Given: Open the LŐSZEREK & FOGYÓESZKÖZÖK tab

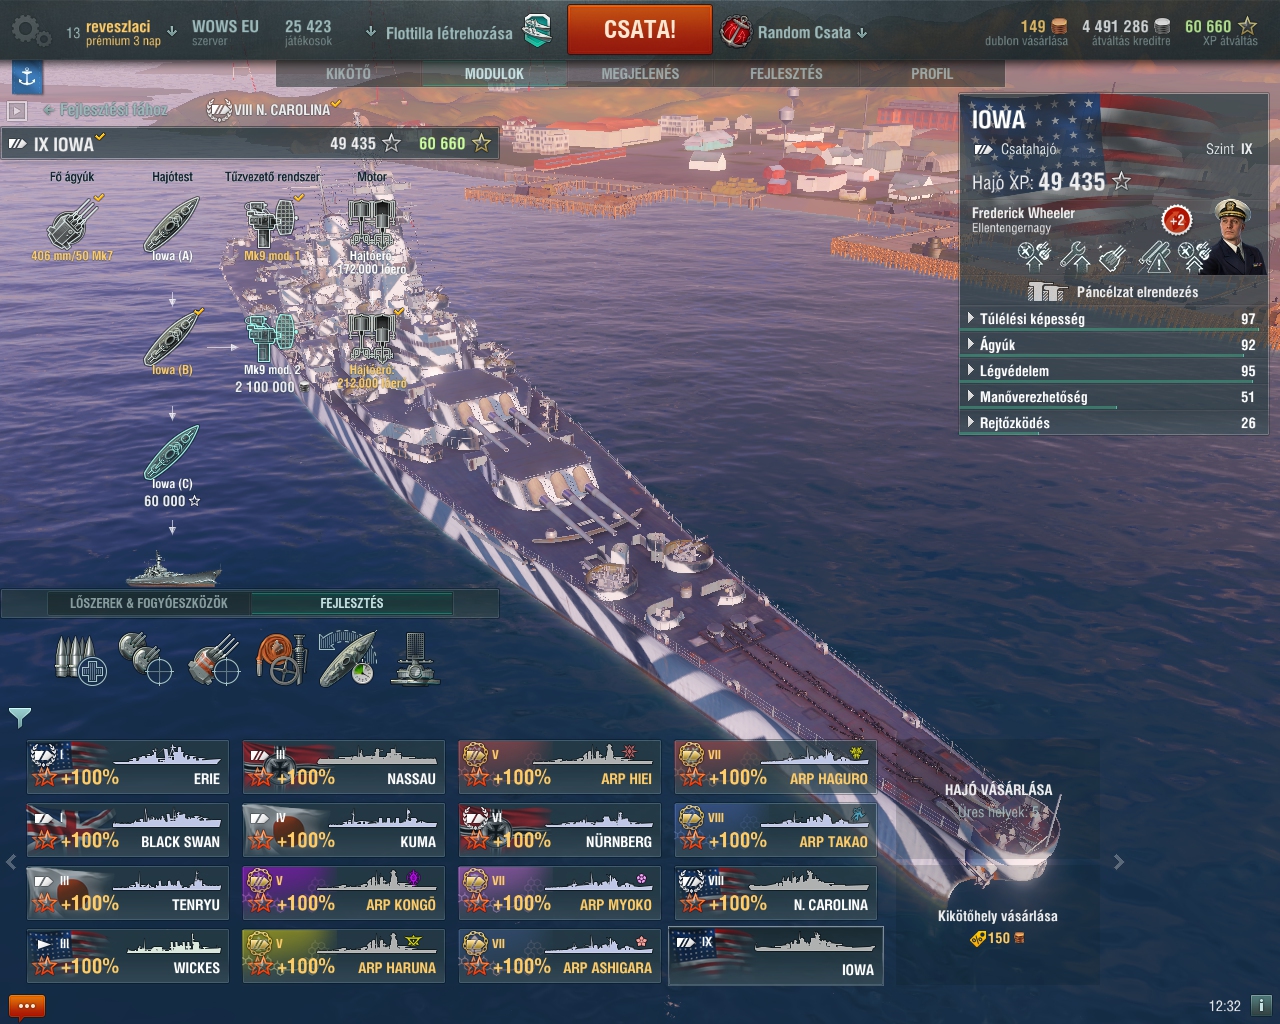Looking at the screenshot, I should (x=149, y=603).
